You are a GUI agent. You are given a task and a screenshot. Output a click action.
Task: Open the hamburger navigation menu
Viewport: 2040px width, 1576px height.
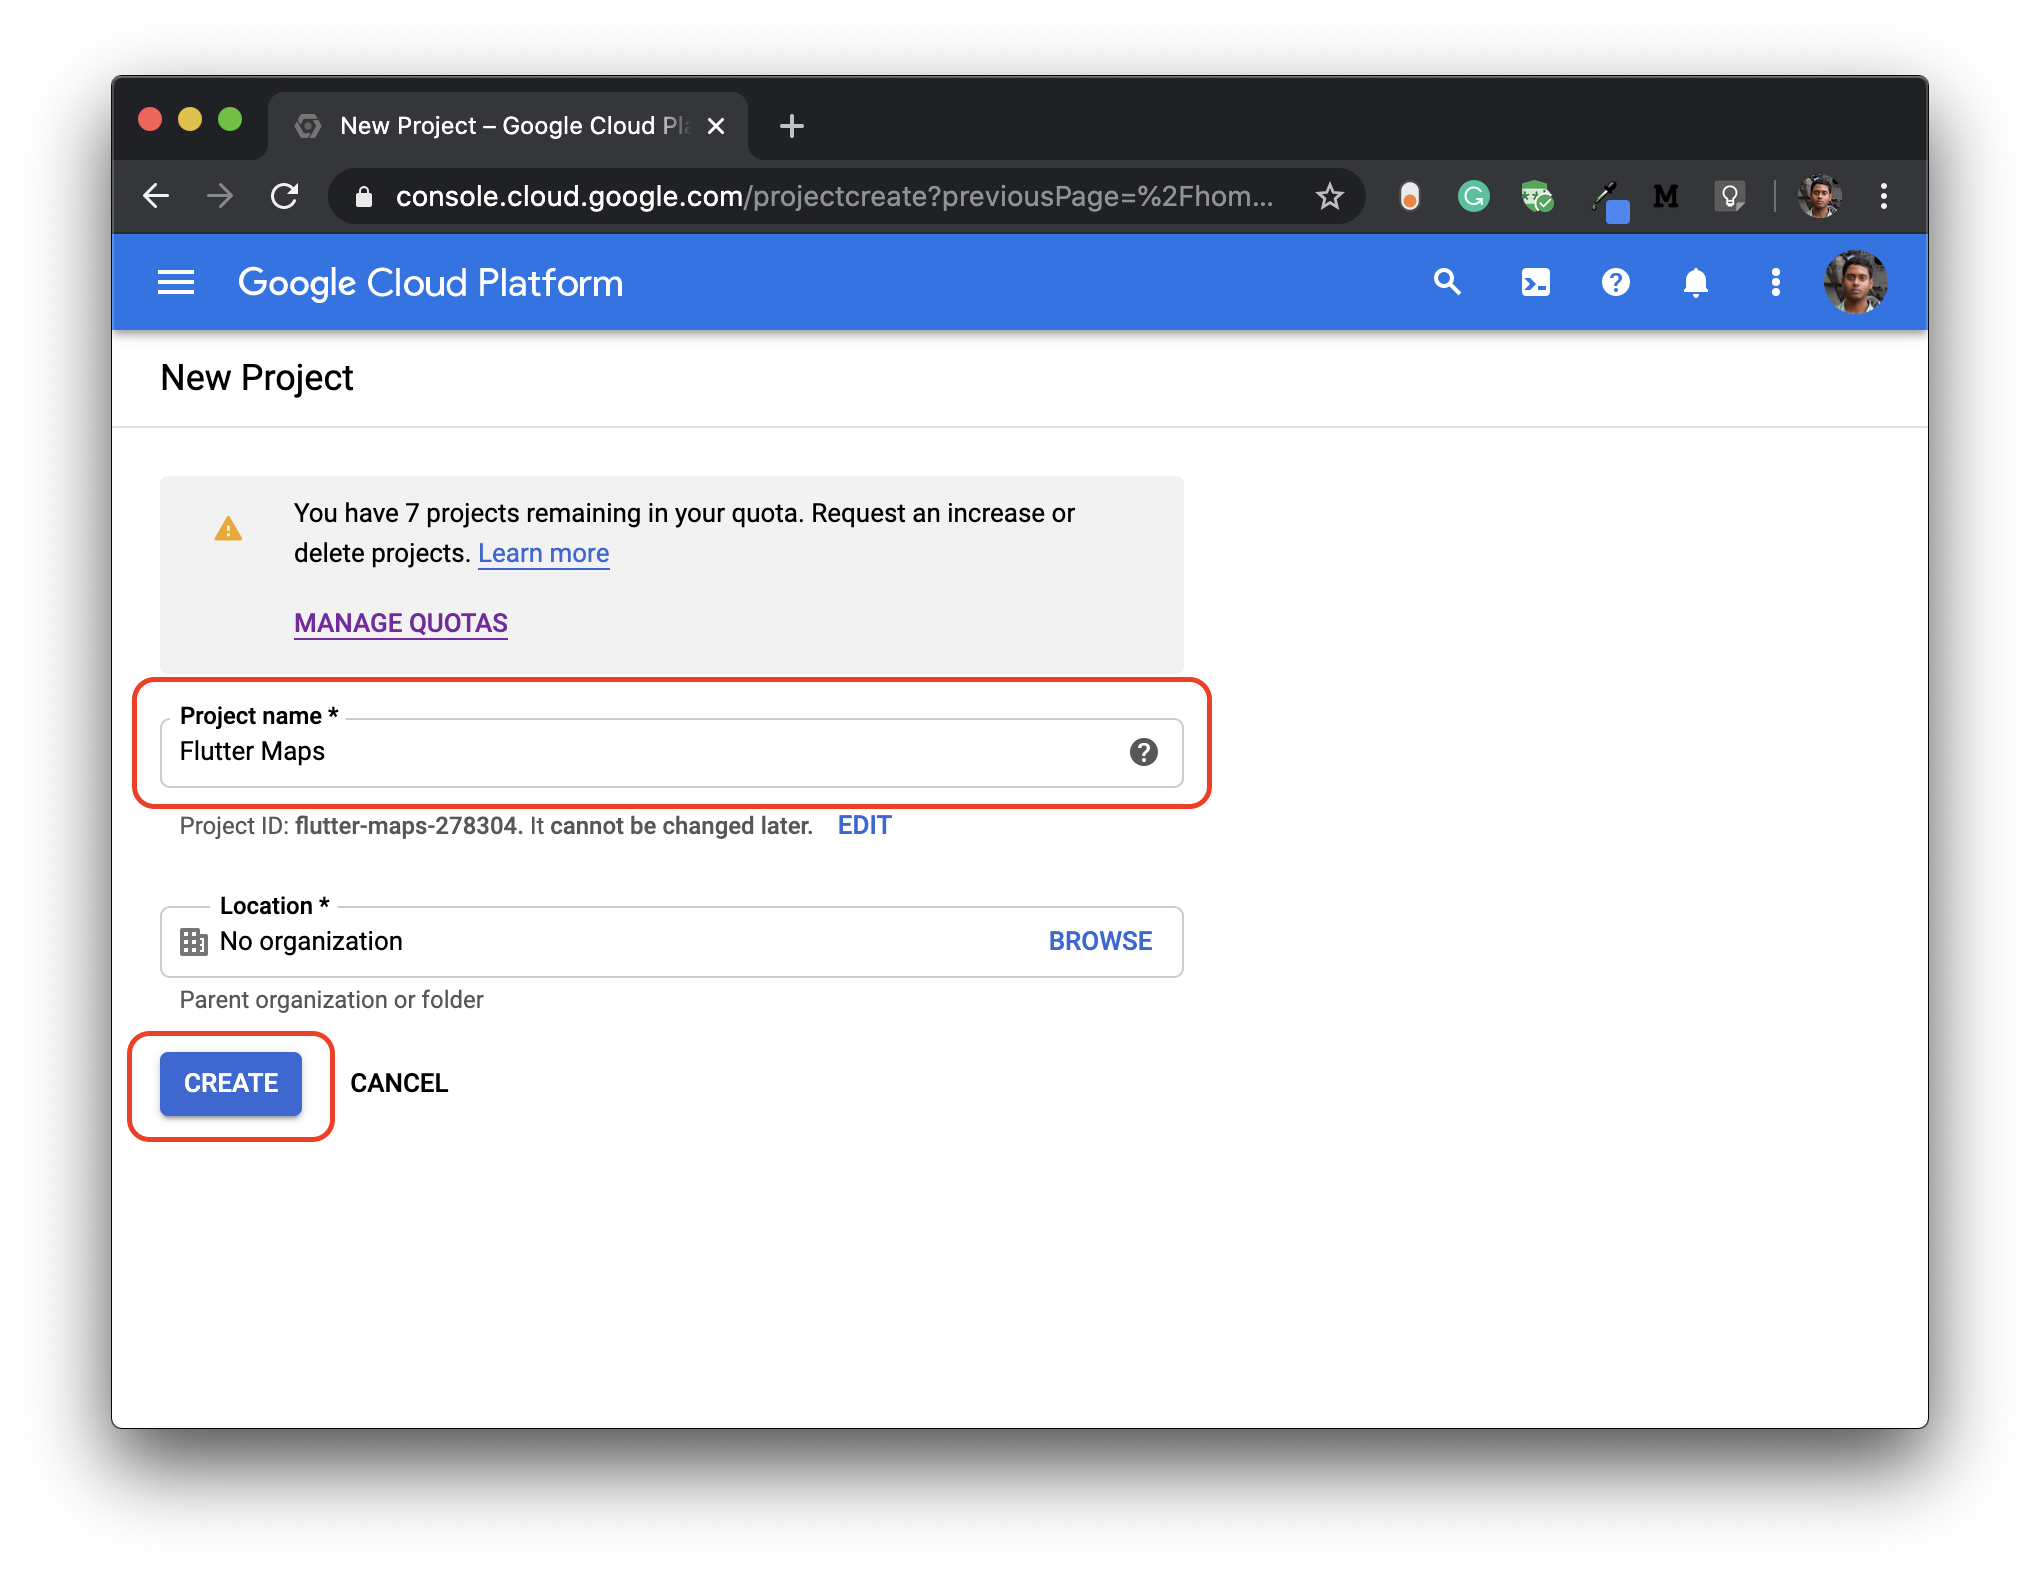(176, 283)
